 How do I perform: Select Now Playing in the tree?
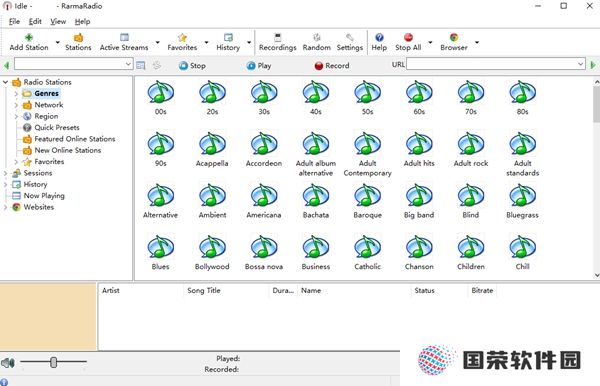click(44, 196)
